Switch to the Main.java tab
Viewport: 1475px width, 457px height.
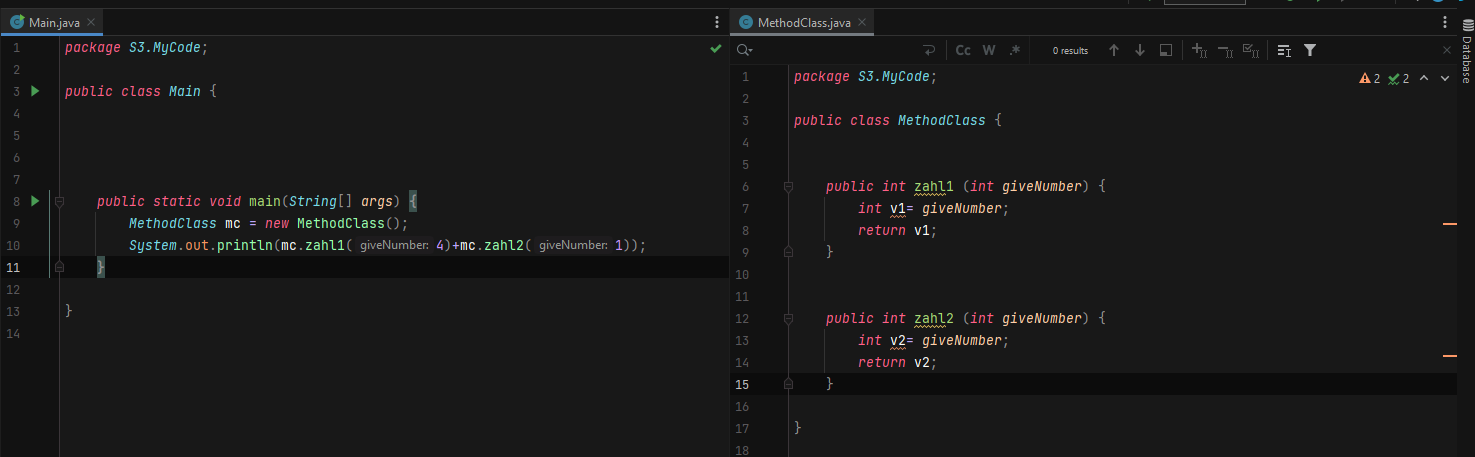click(x=48, y=22)
